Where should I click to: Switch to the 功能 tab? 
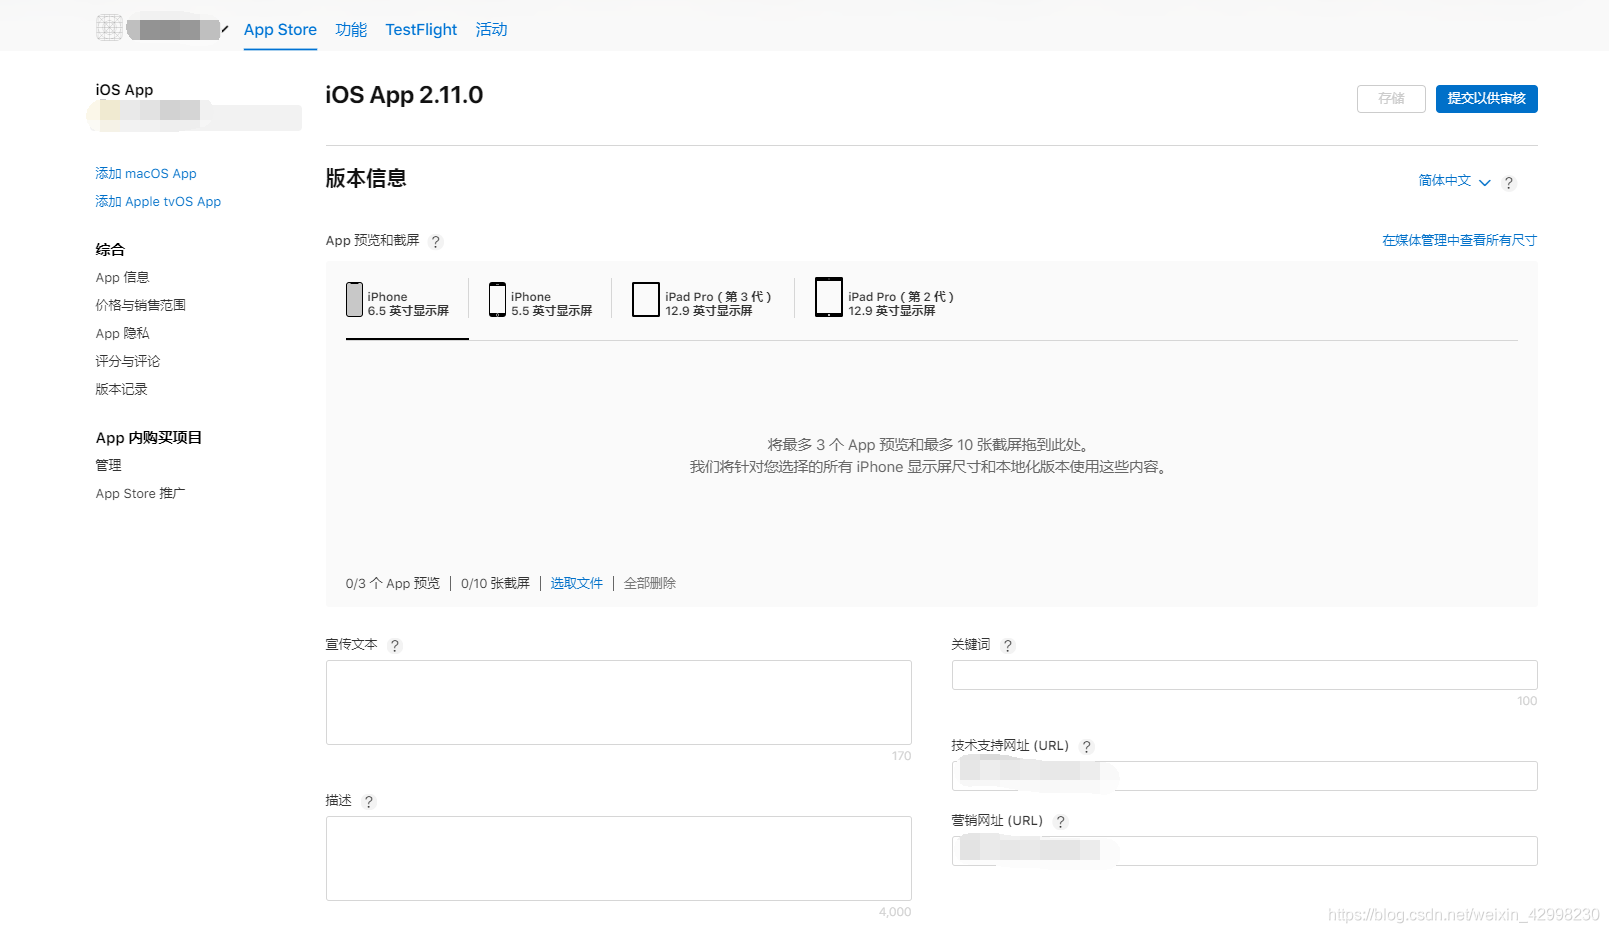coord(351,30)
